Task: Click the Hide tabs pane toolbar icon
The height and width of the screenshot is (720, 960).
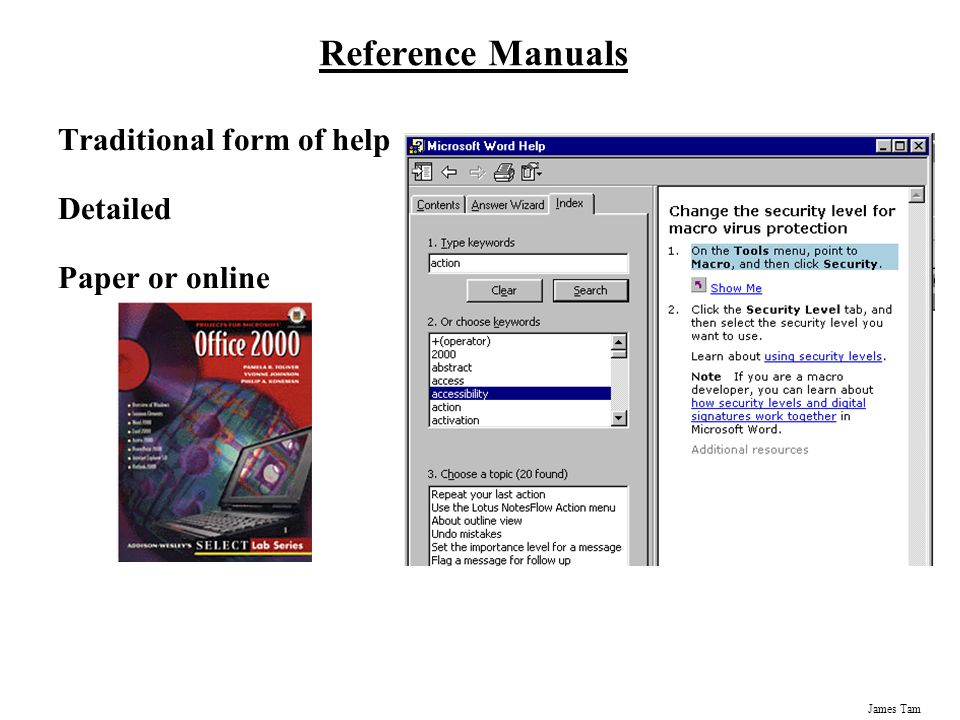Action: 422,172
